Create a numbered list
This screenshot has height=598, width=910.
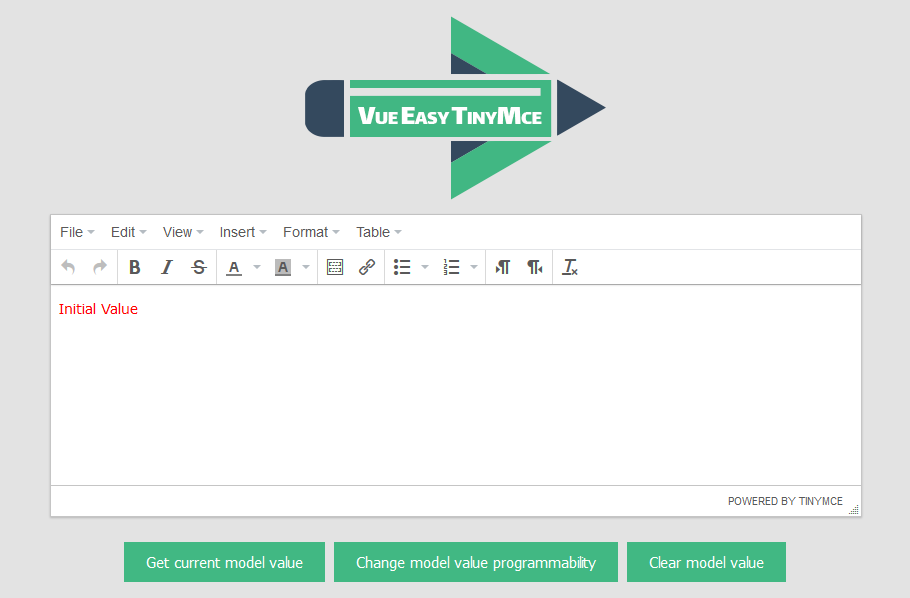point(451,267)
